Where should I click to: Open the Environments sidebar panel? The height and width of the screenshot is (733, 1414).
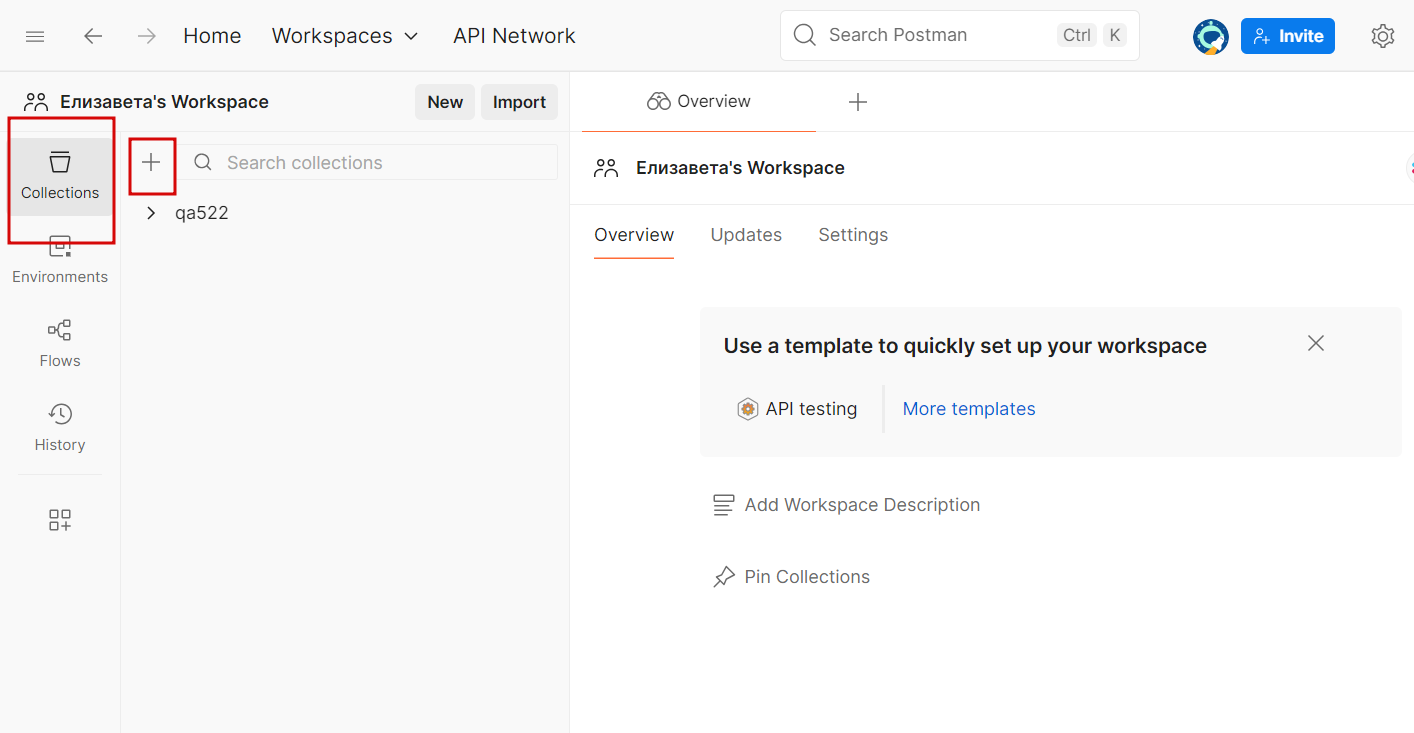pyautogui.click(x=60, y=260)
